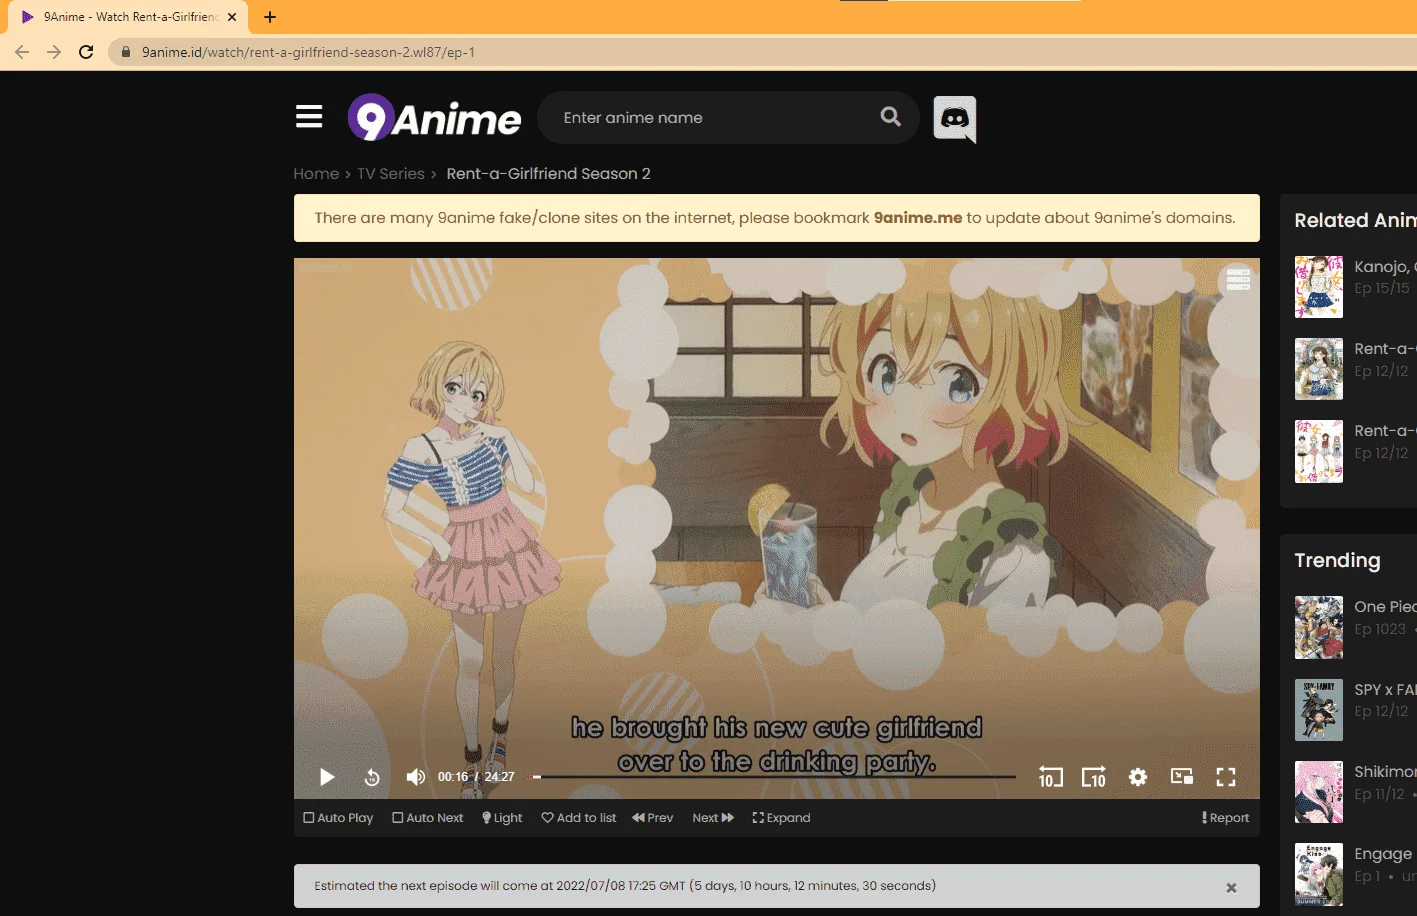Reload the page
The image size is (1417, 916).
click(86, 52)
